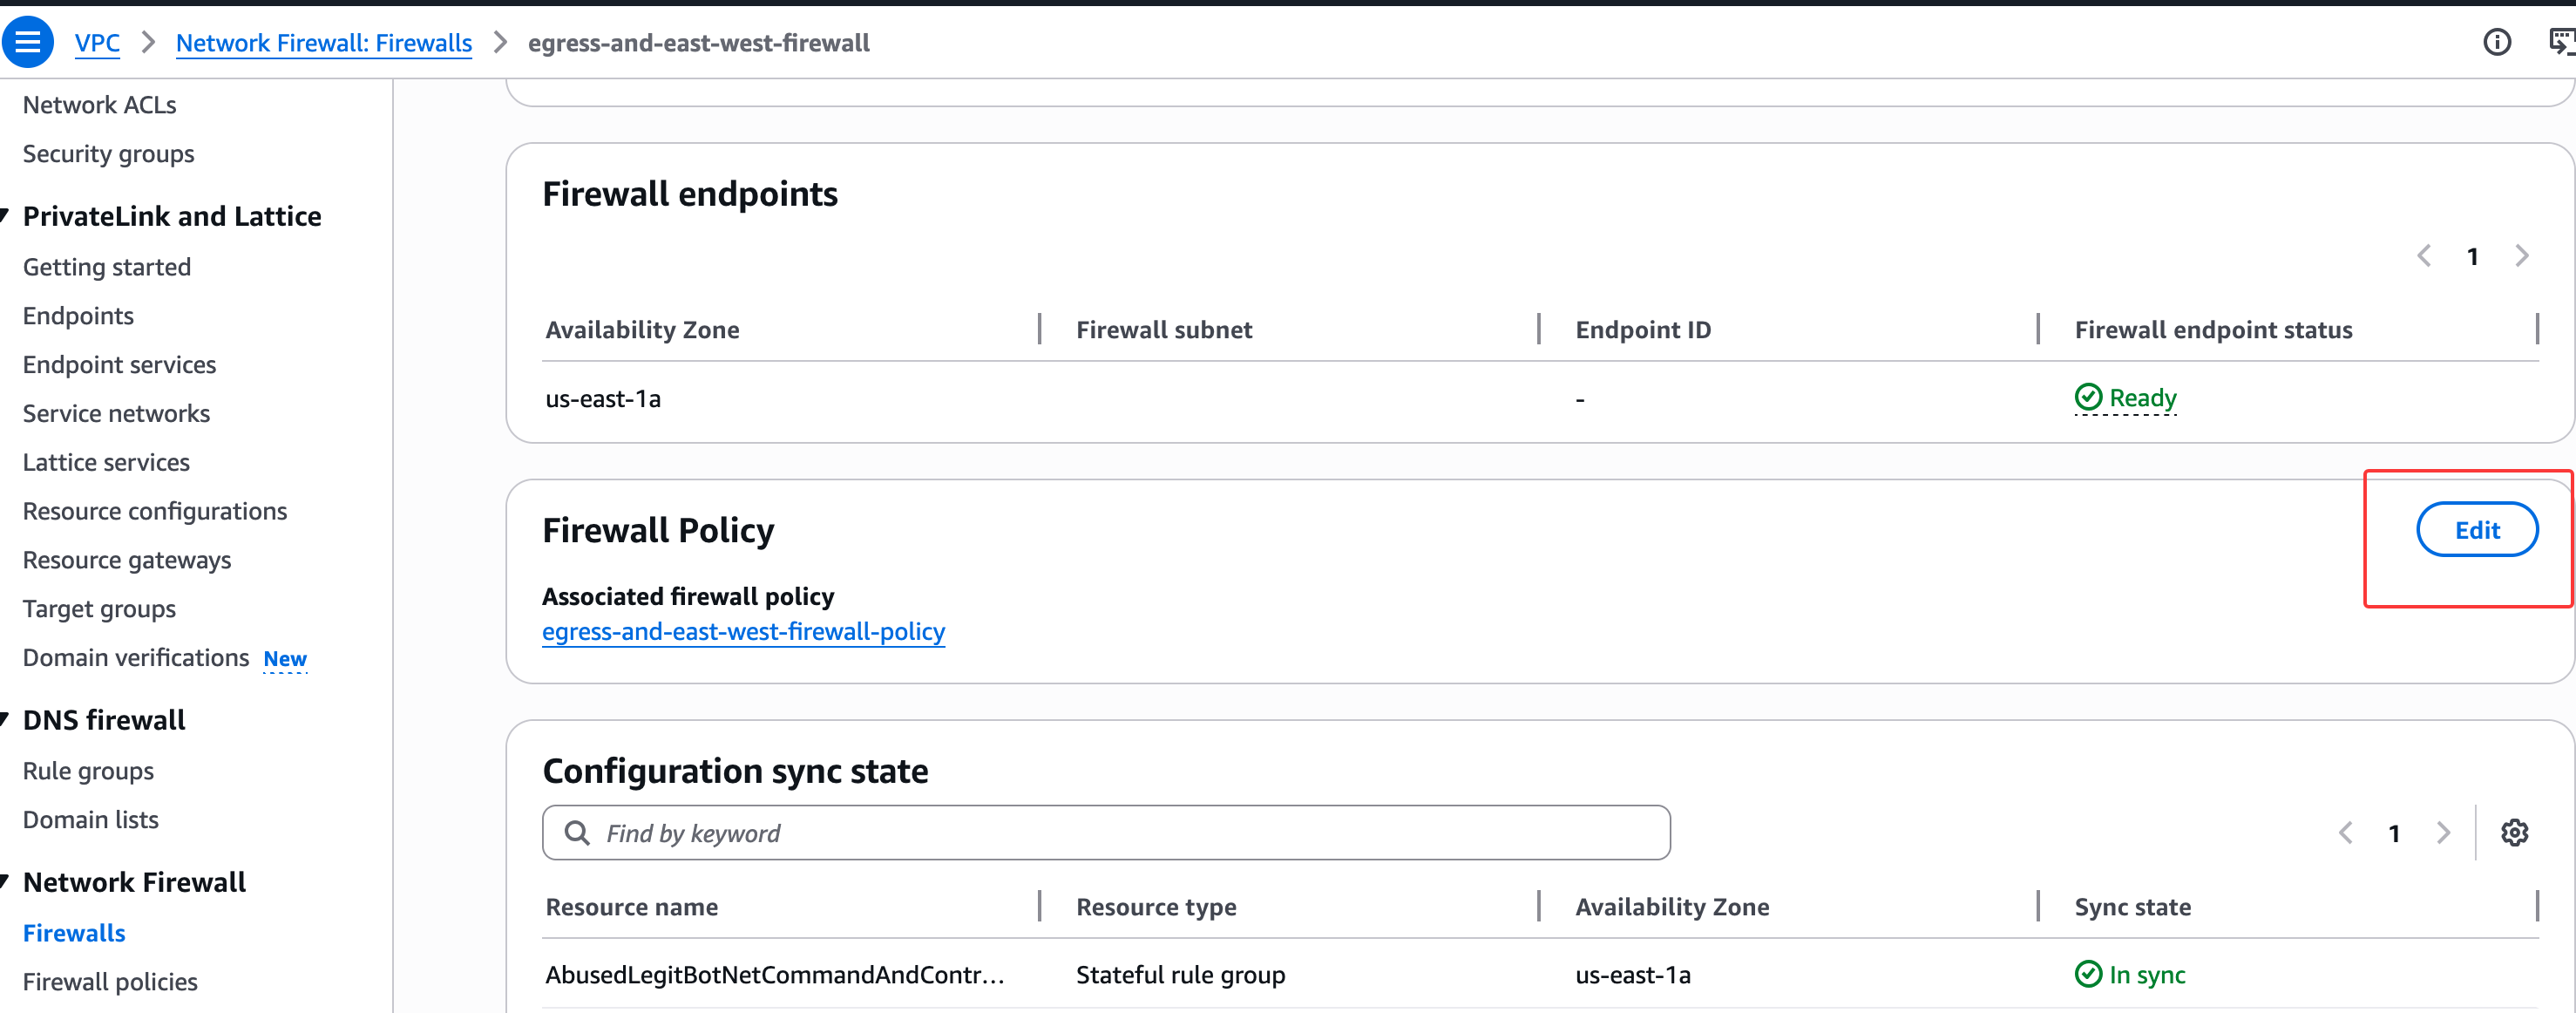Open Firewall policies in sidebar
The image size is (2576, 1013).
(110, 981)
